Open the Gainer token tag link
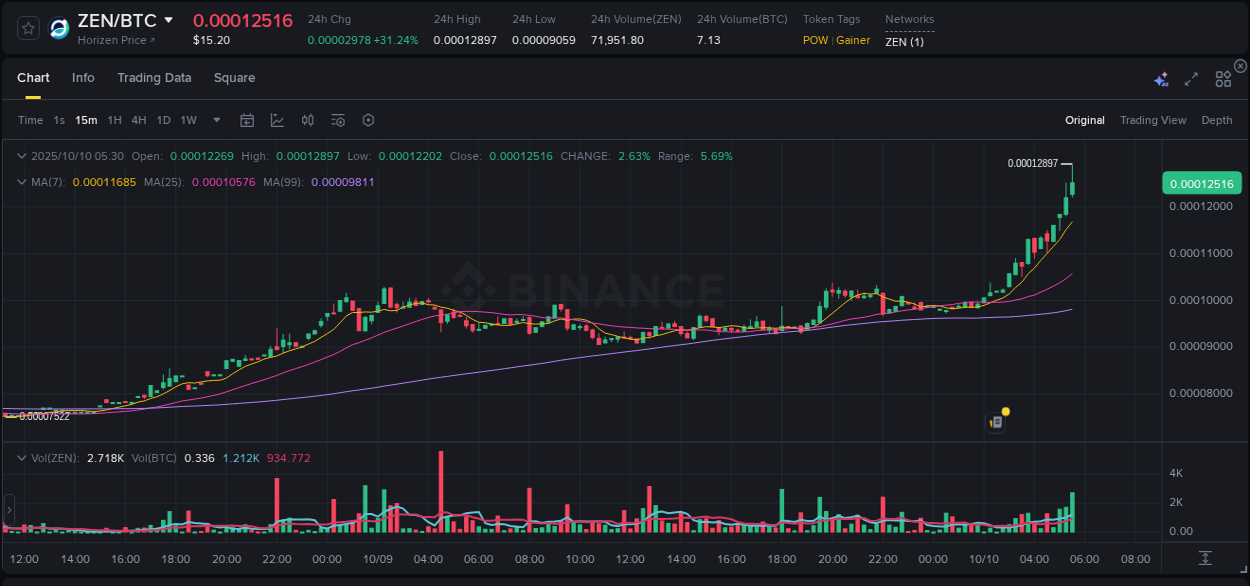The width and height of the screenshot is (1250, 586). 851,40
